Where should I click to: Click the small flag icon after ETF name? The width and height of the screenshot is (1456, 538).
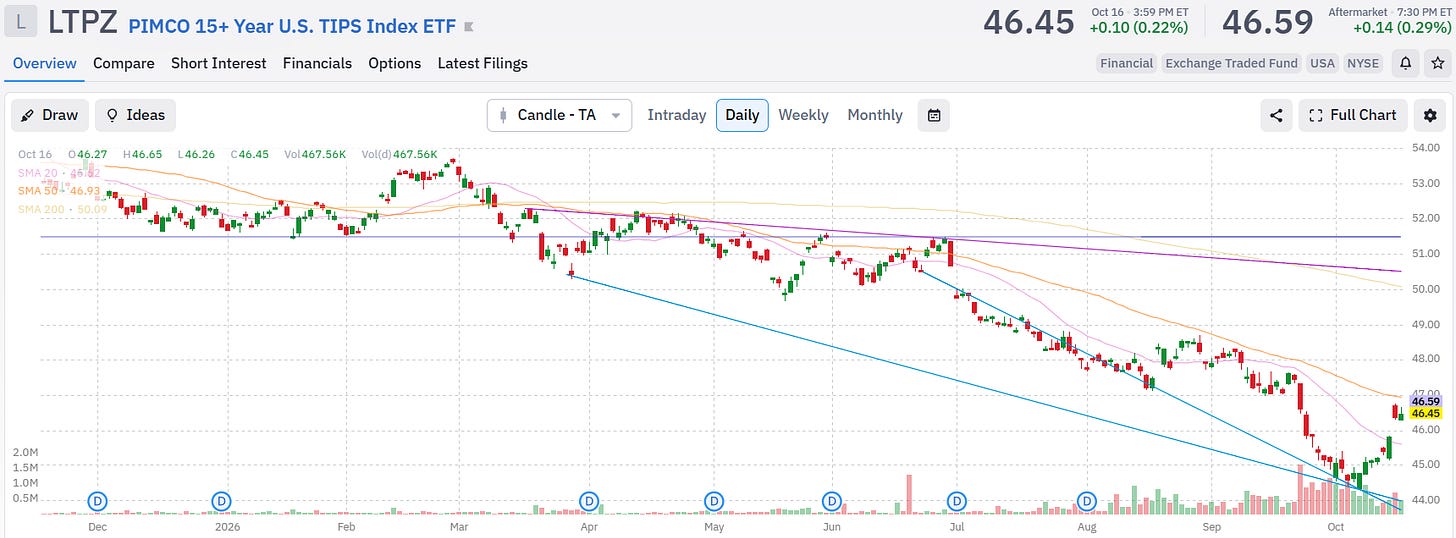(x=470, y=25)
